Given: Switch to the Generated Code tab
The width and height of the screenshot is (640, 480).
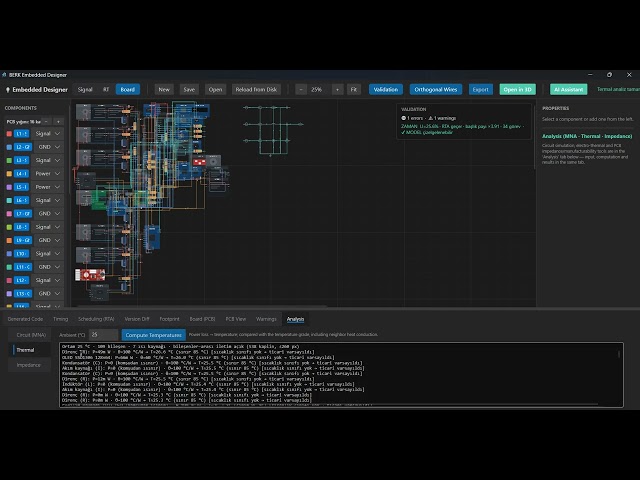Looking at the screenshot, I should 25,319.
